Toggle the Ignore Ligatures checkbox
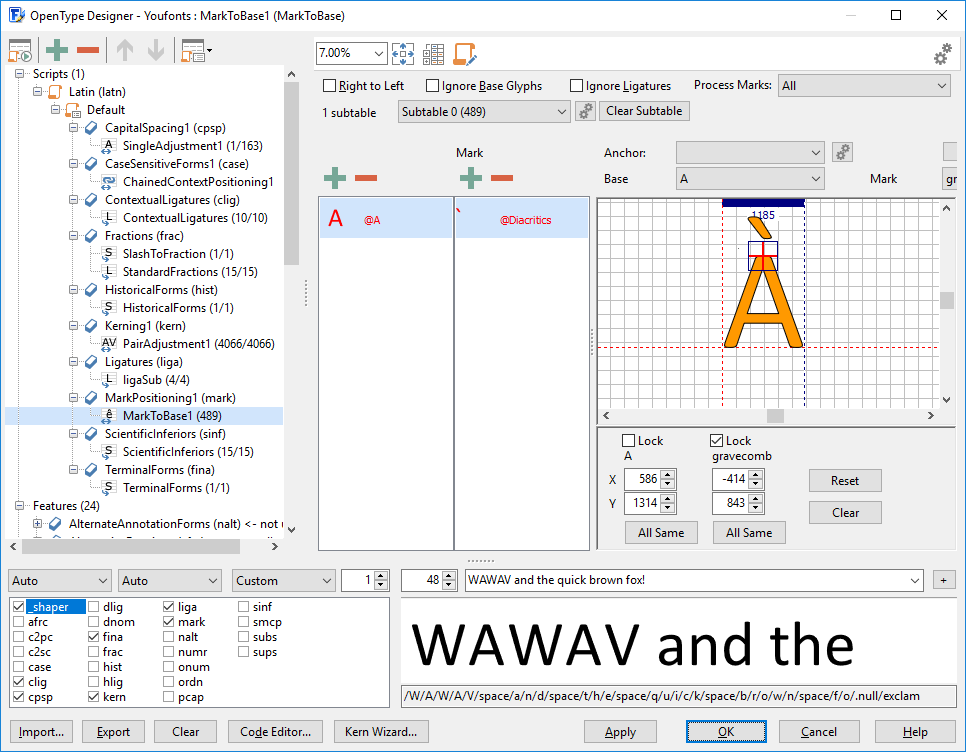 [x=577, y=86]
